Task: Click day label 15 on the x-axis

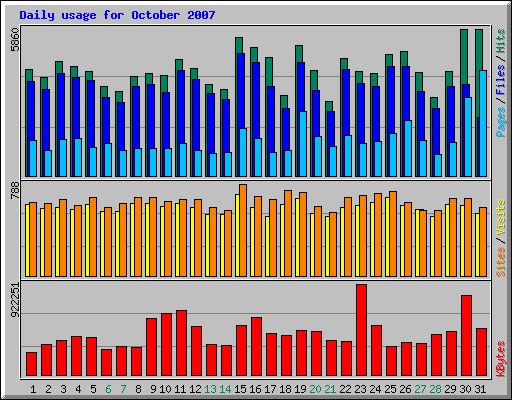Action: [x=240, y=389]
